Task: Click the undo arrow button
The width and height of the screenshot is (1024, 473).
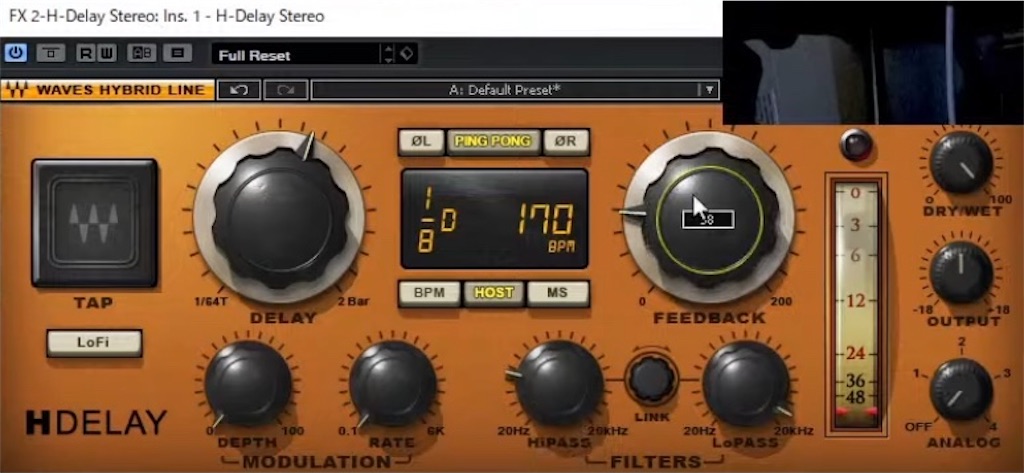Action: [238, 90]
